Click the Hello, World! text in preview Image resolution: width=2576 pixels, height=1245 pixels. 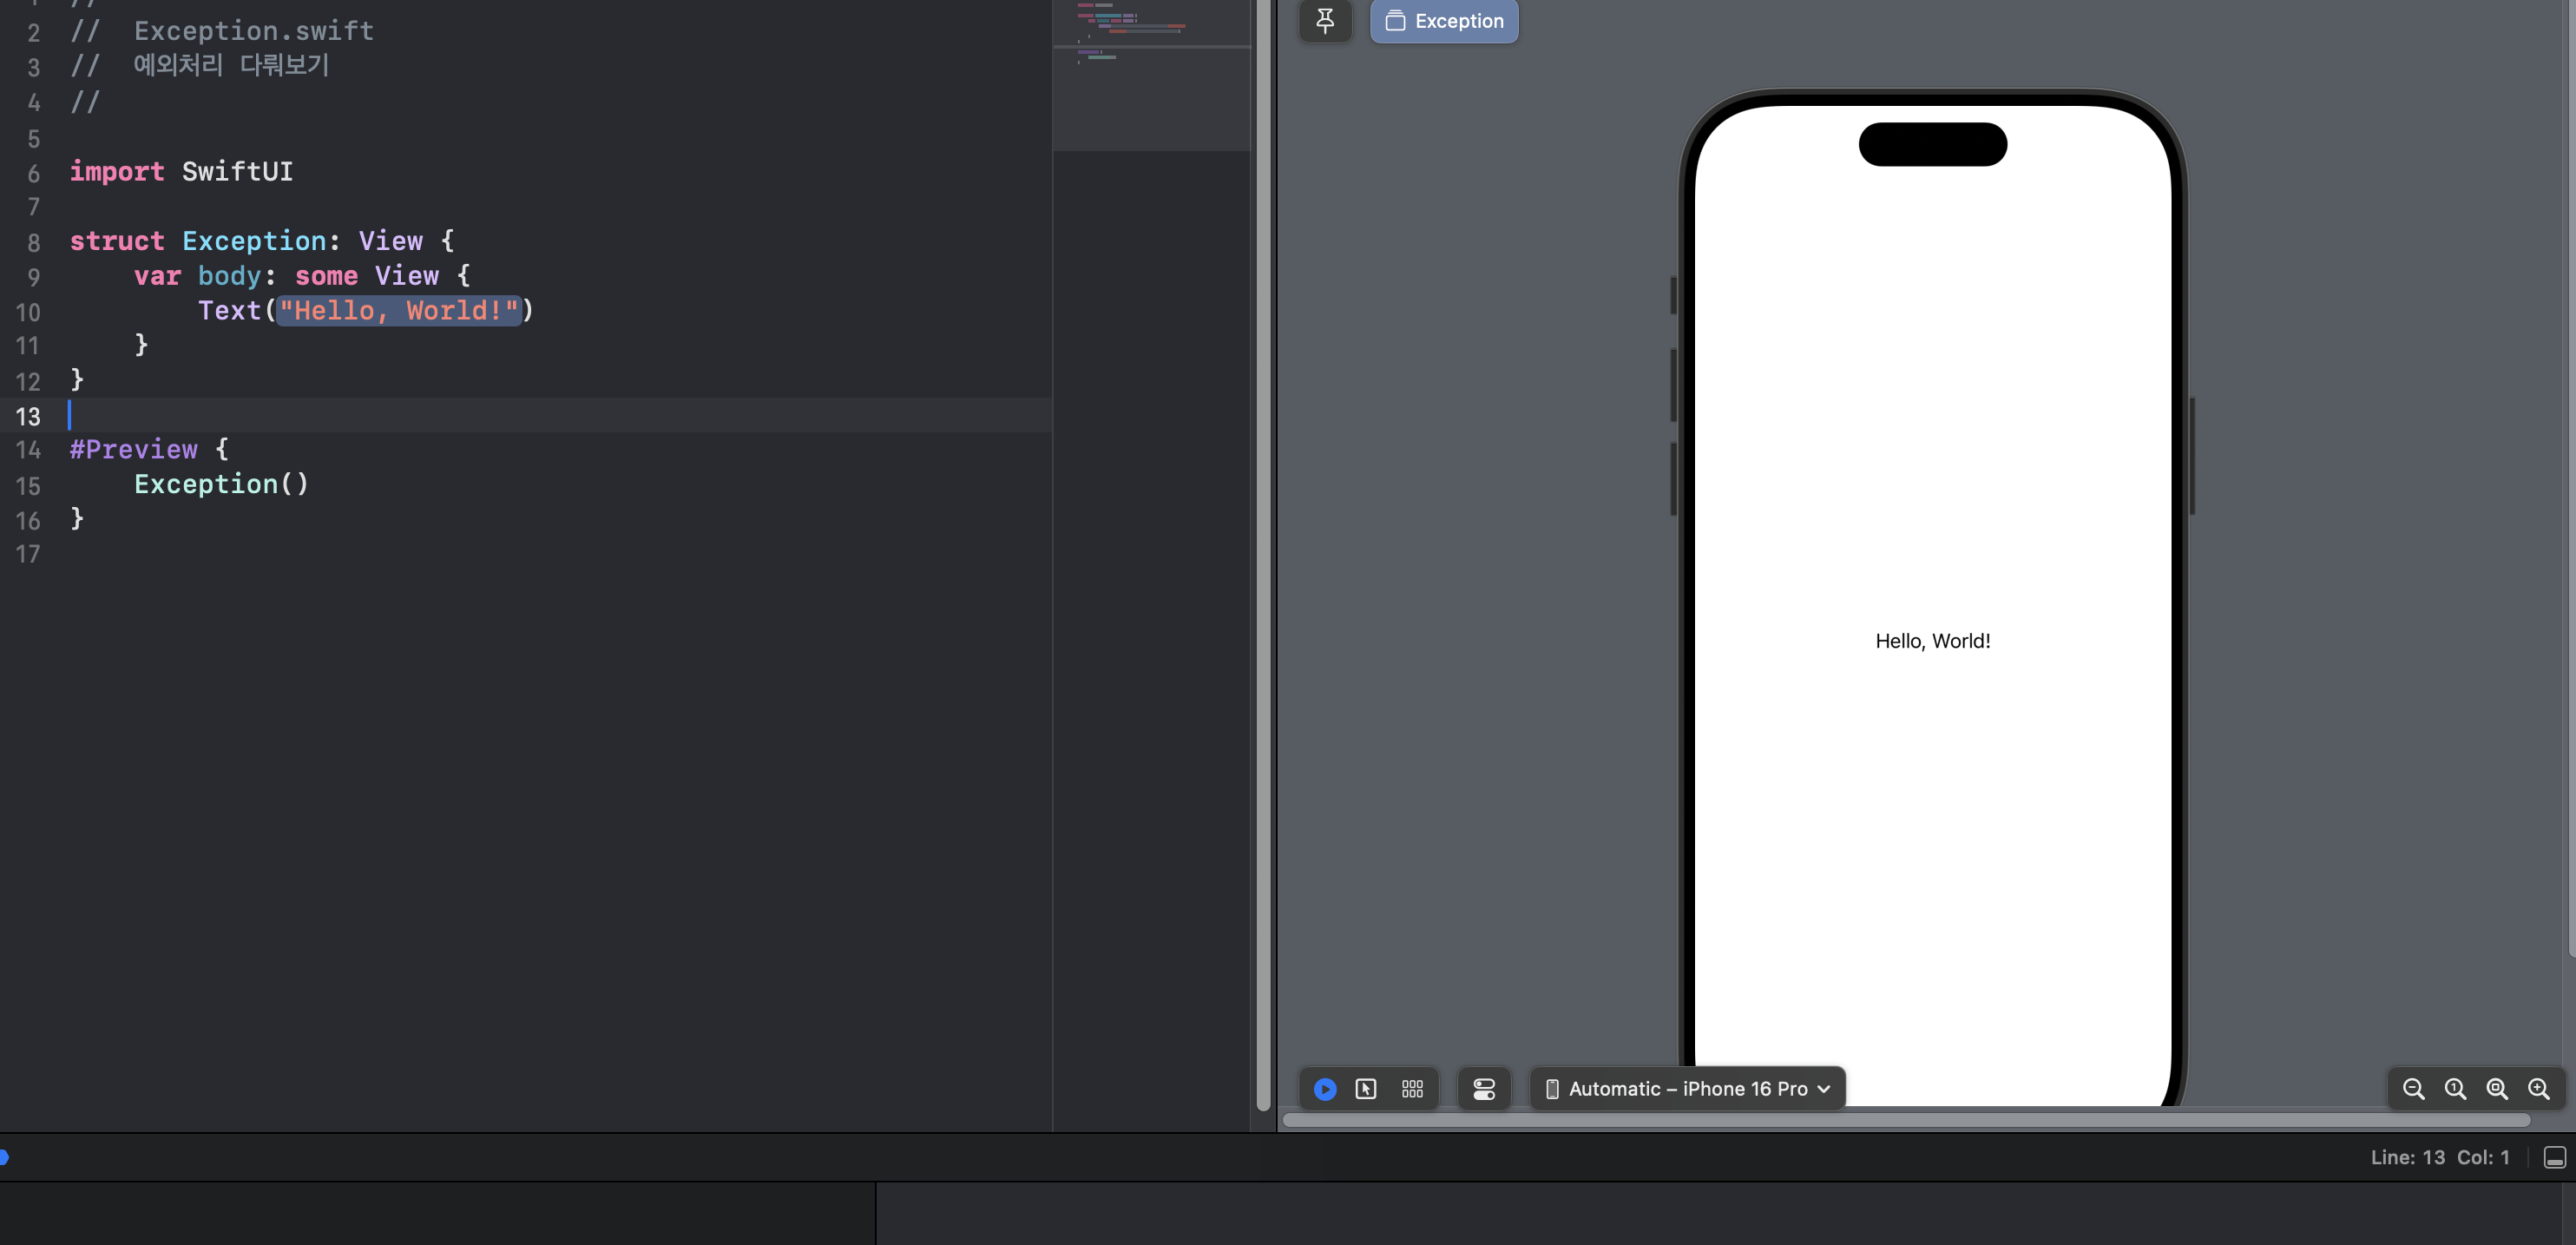pyautogui.click(x=1932, y=641)
